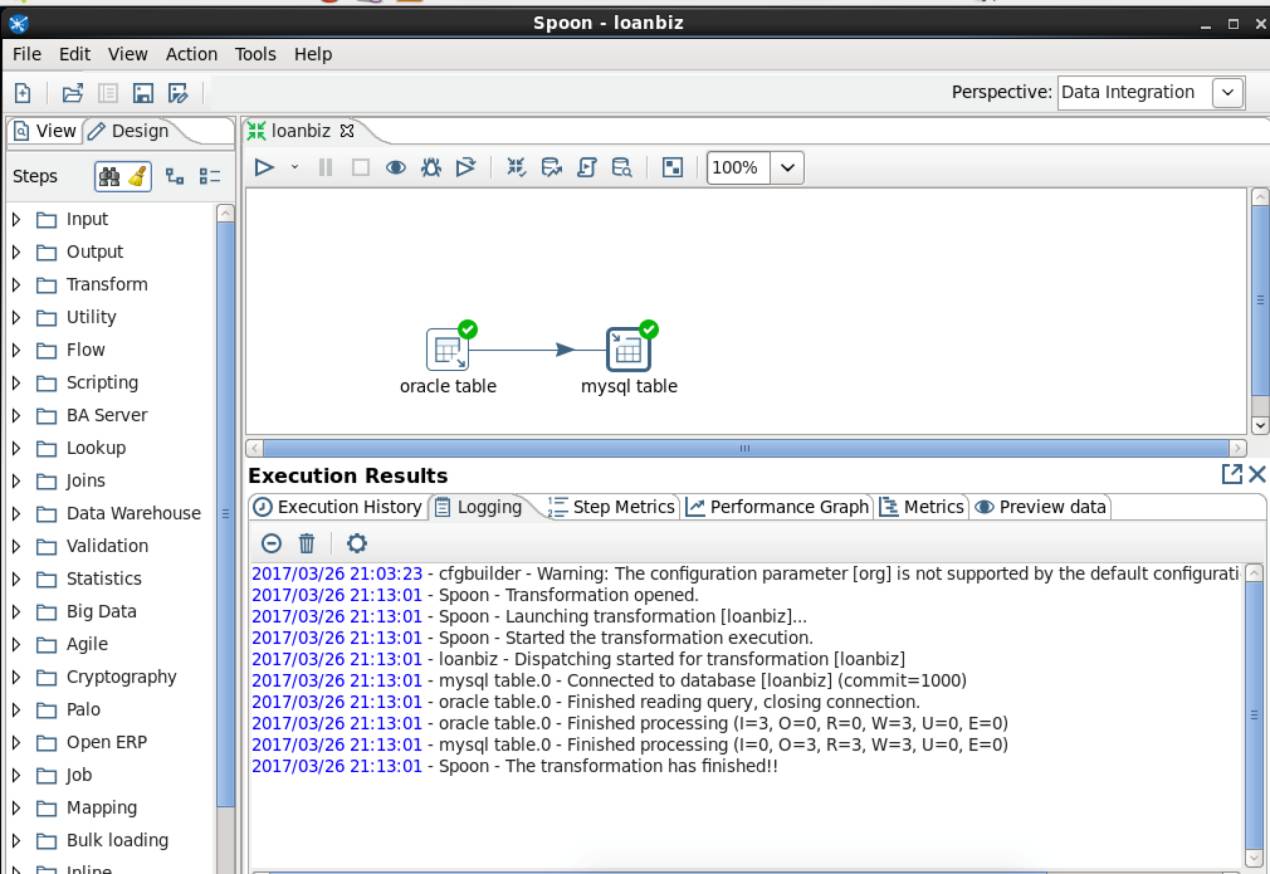Open the Performance Graph tab
Screen dimensions: 1270x874
tap(778, 507)
